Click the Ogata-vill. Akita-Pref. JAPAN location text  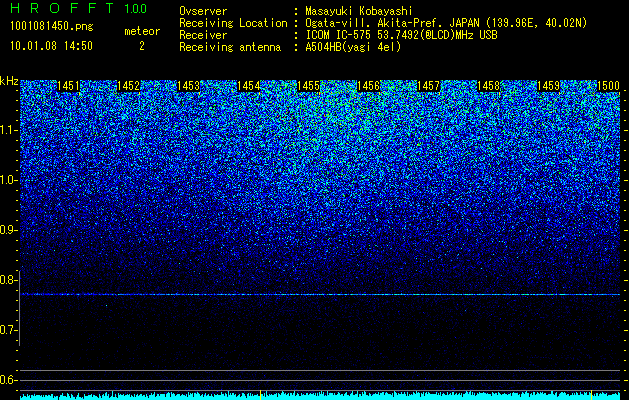point(446,23)
